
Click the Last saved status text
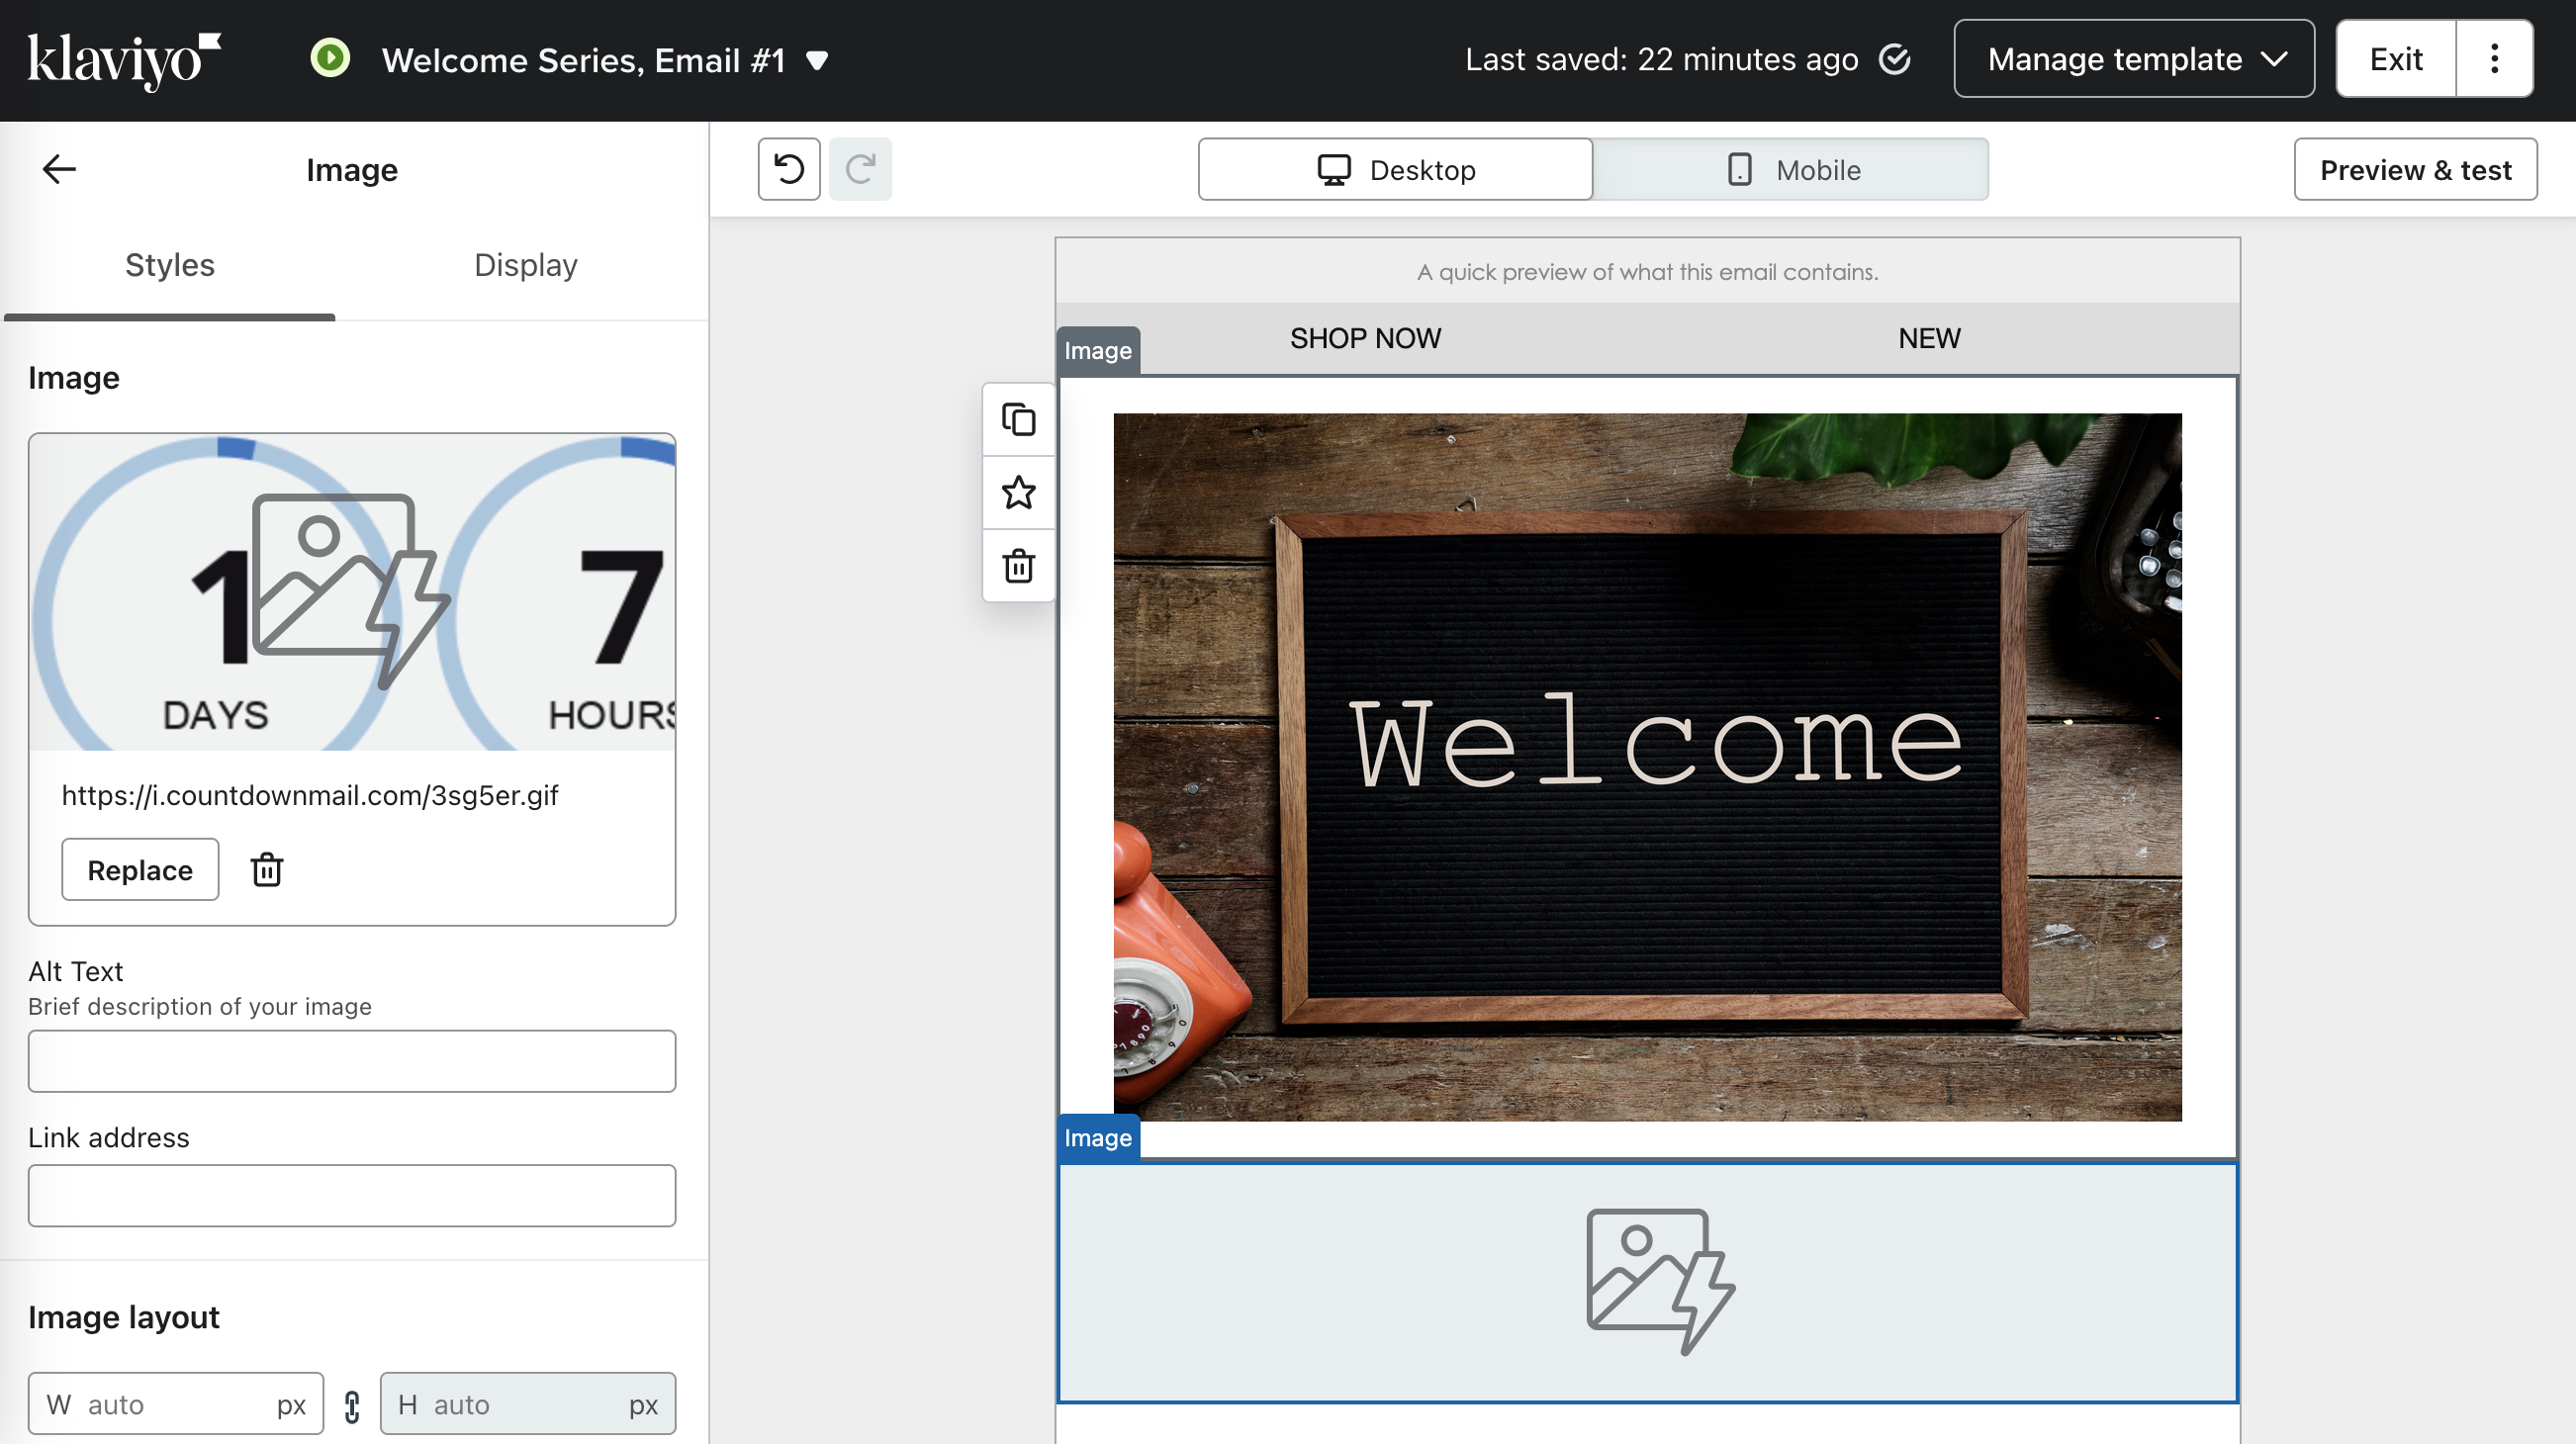pyautogui.click(x=1661, y=59)
